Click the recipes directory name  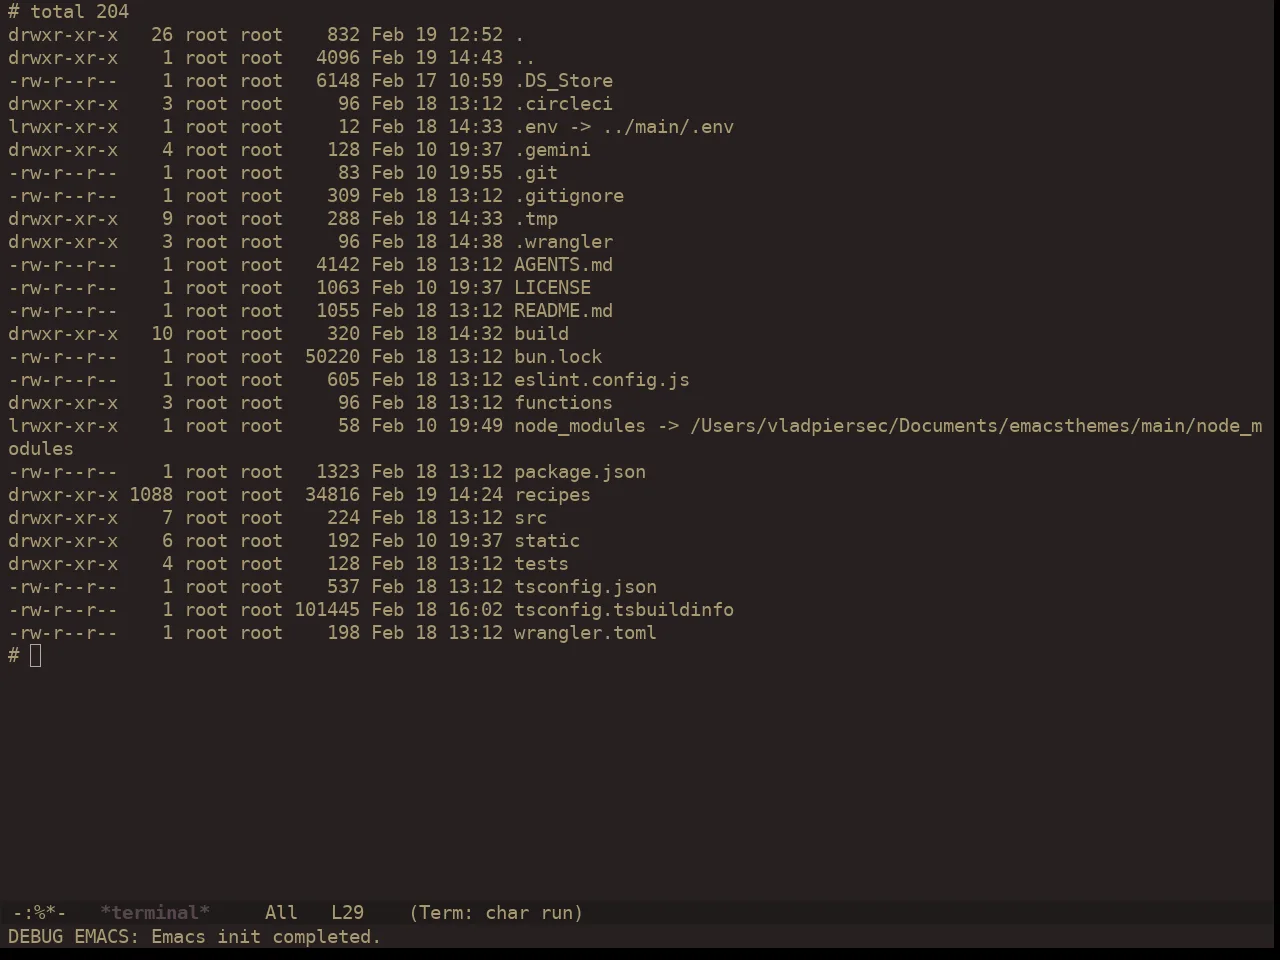tap(552, 495)
